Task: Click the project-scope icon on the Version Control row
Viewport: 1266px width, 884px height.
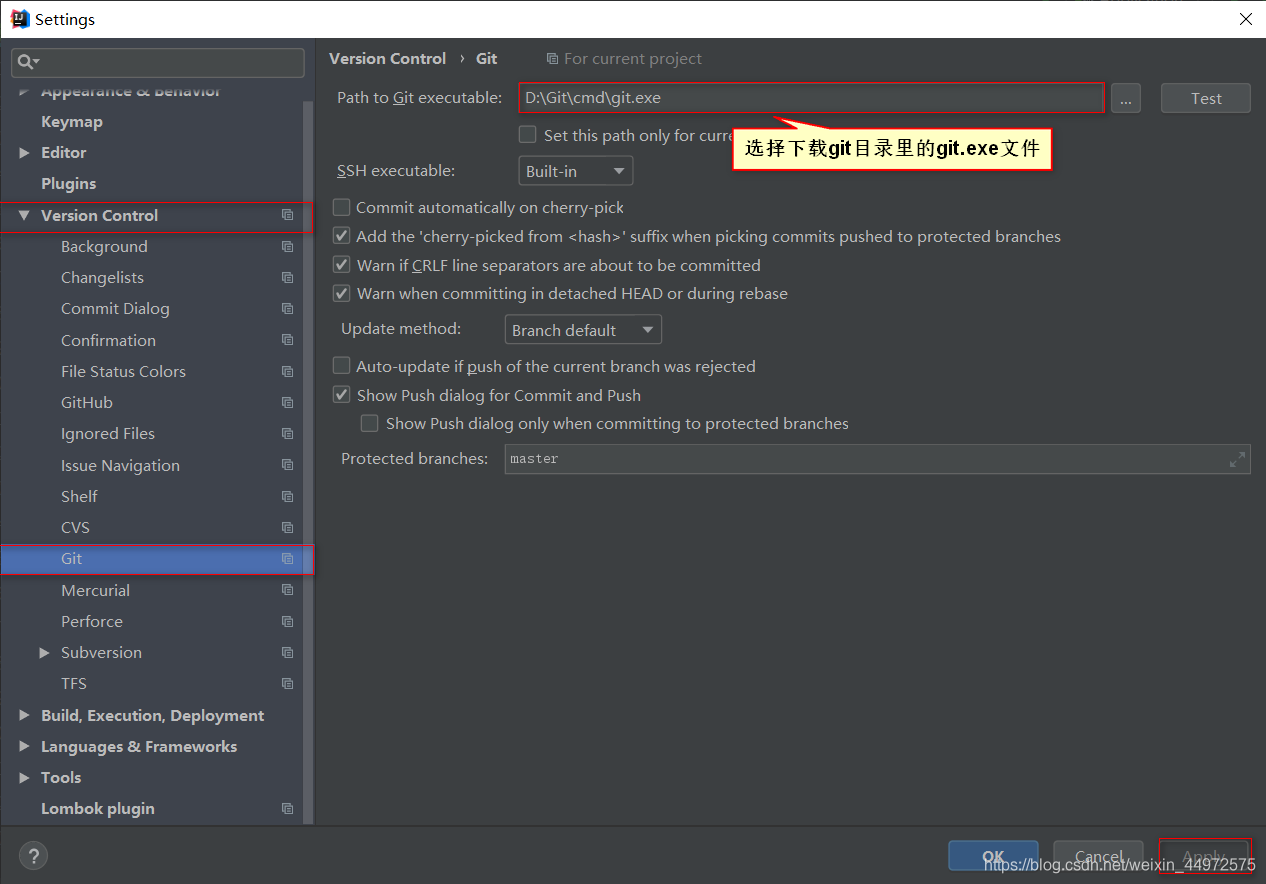Action: pyautogui.click(x=288, y=215)
